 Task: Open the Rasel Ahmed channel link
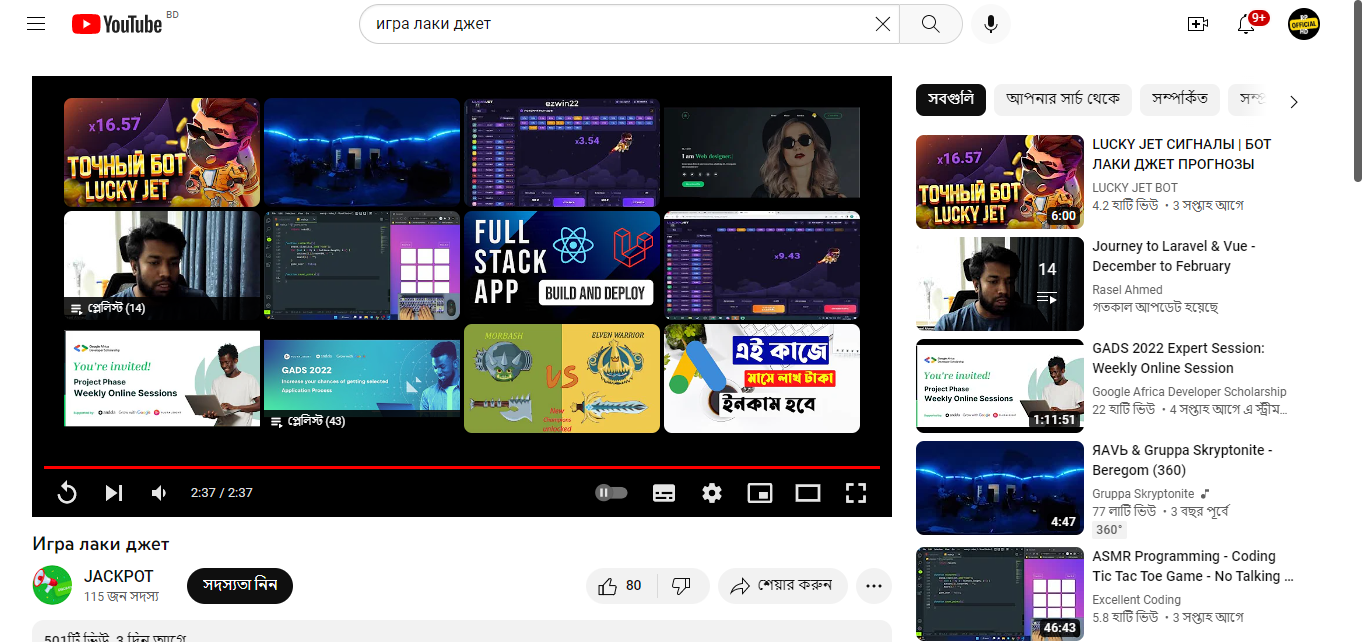pyautogui.click(x=1127, y=290)
